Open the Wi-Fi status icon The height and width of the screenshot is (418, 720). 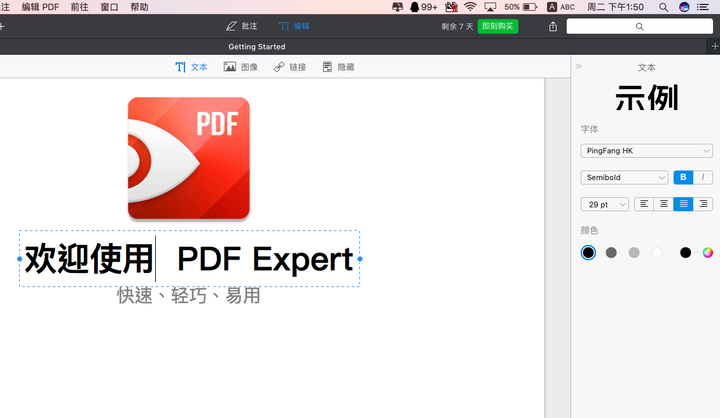470,7
